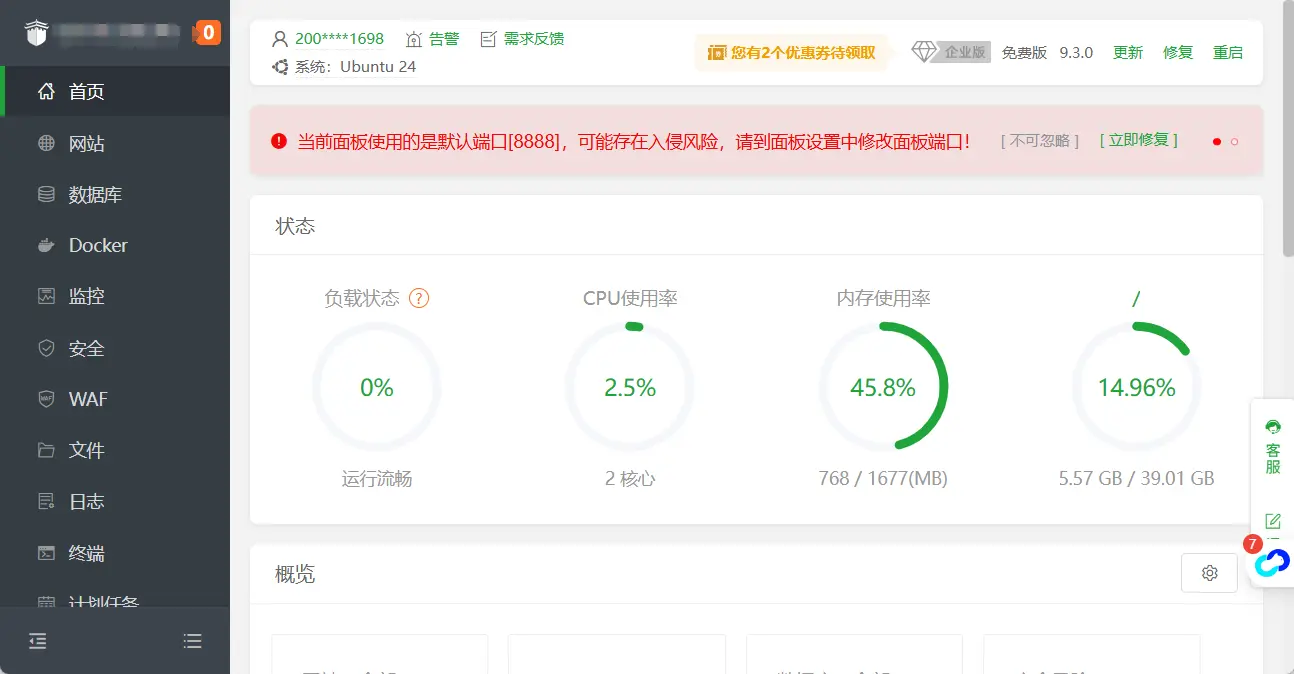Claim coupons via 您有2个优惠券待领取 banner

click(792, 52)
